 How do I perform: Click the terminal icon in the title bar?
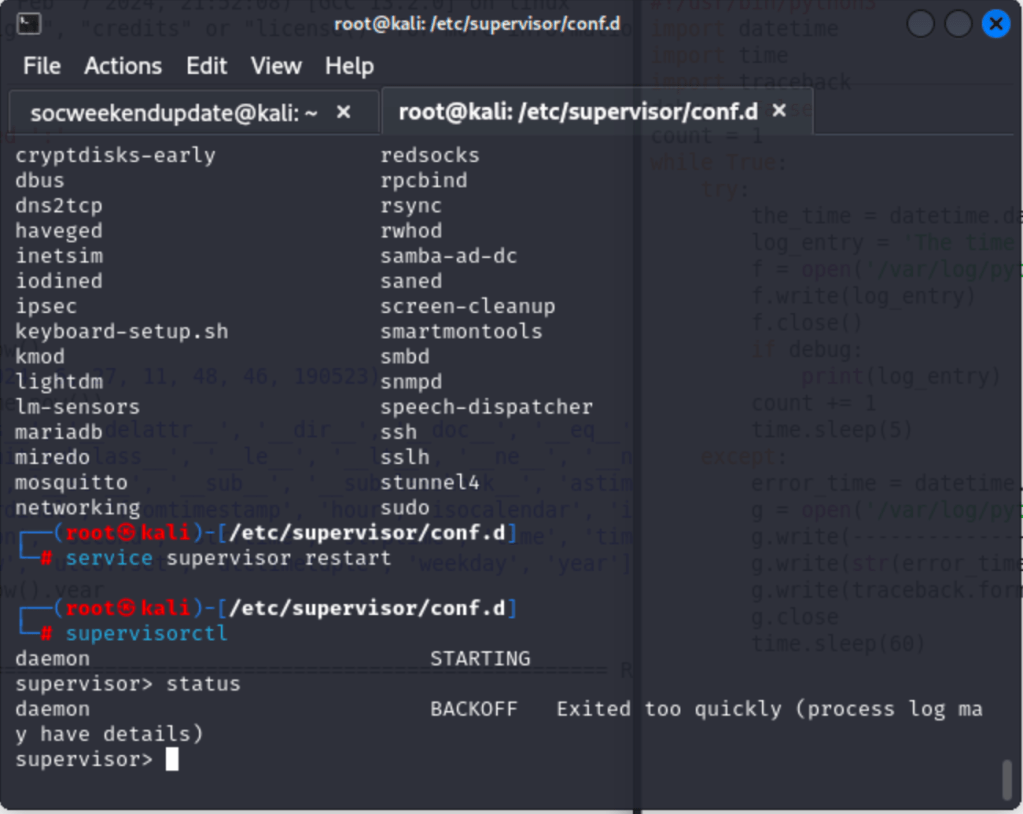[29, 23]
